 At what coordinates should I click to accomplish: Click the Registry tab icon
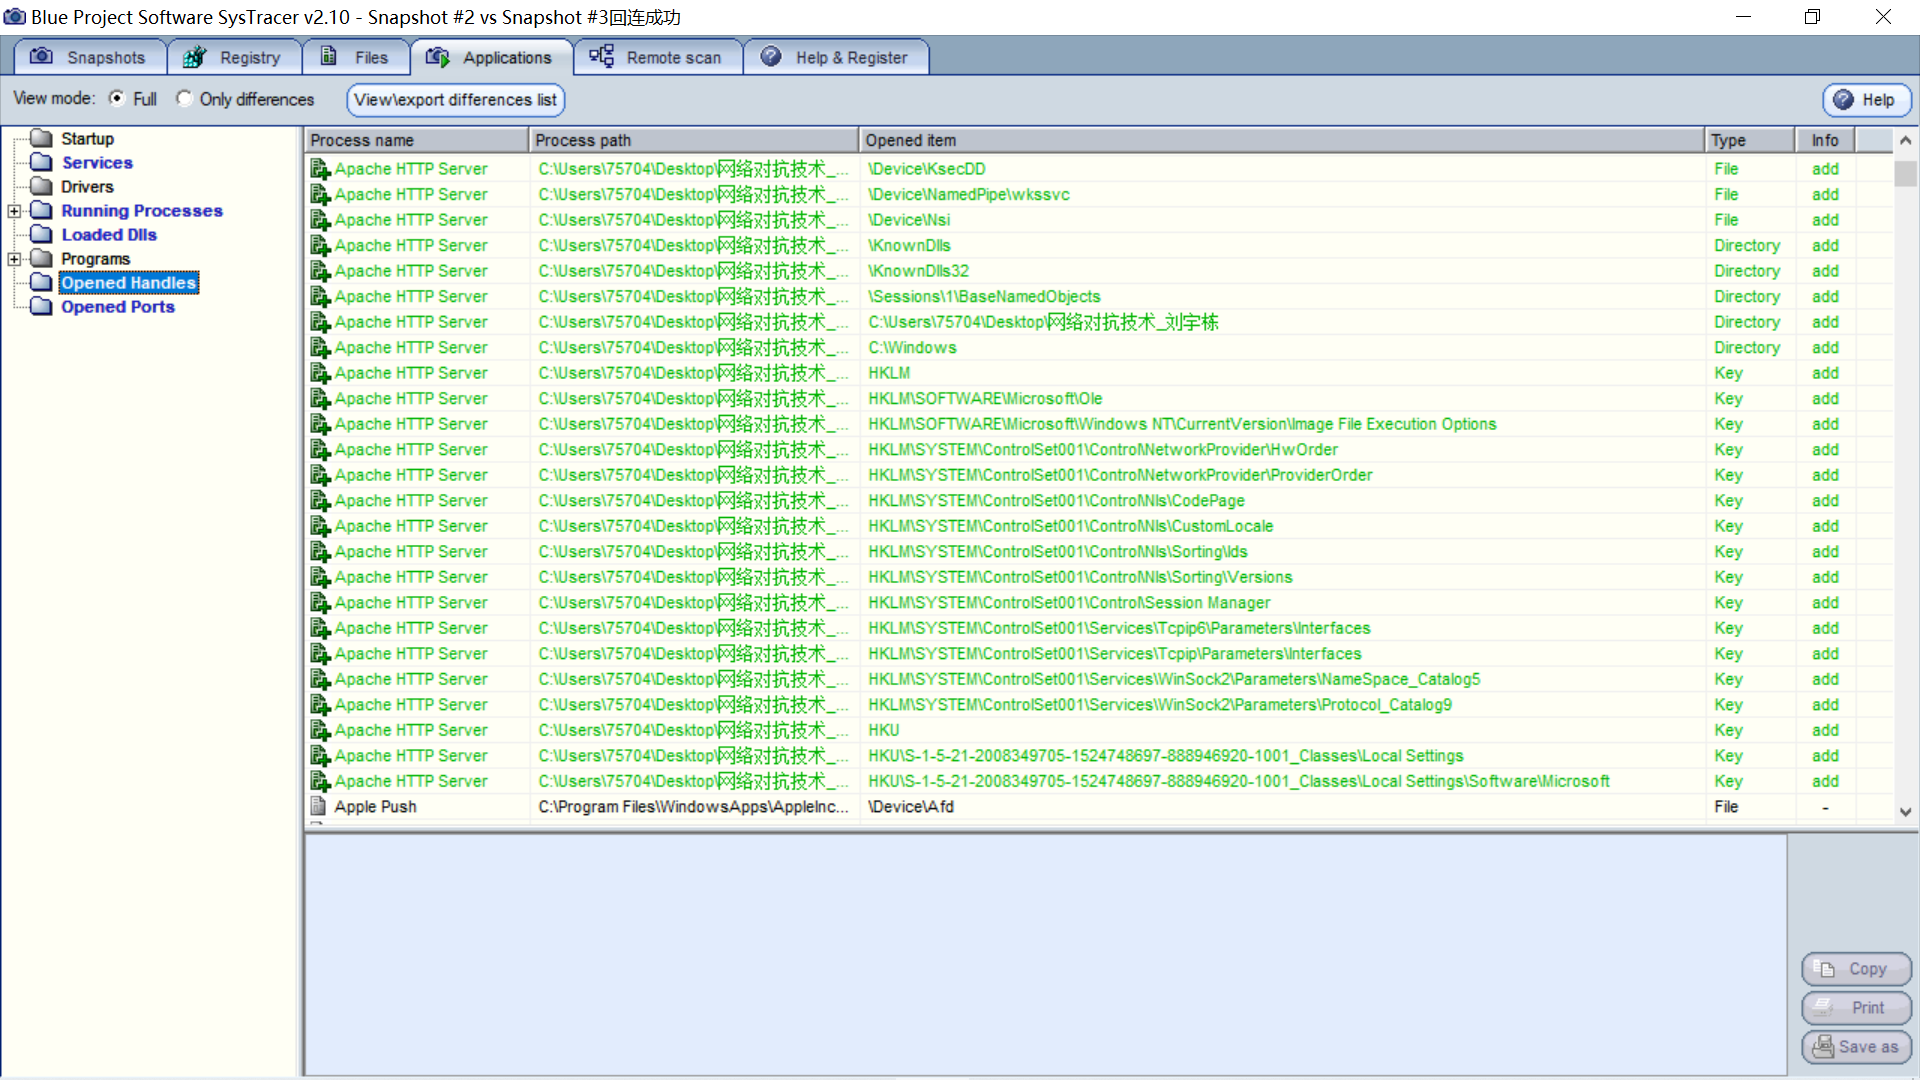(x=194, y=57)
